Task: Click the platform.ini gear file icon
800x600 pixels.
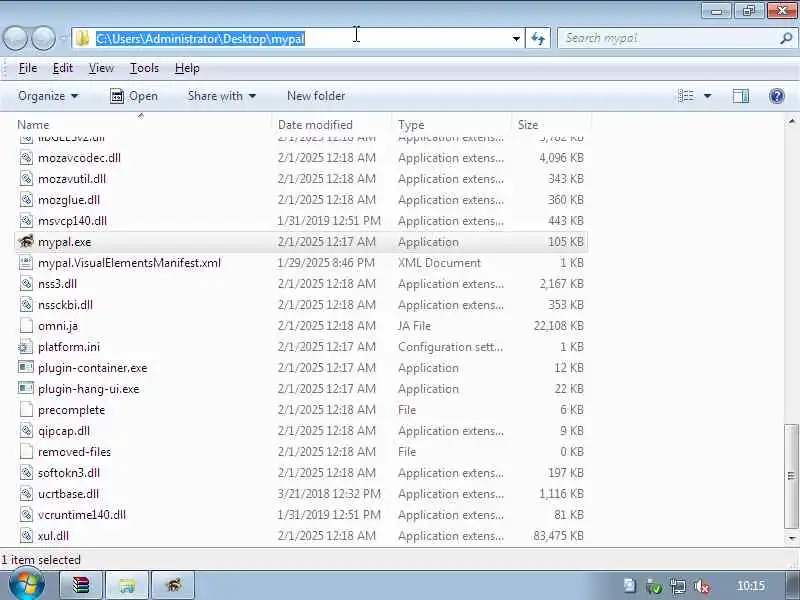Action: (x=26, y=347)
